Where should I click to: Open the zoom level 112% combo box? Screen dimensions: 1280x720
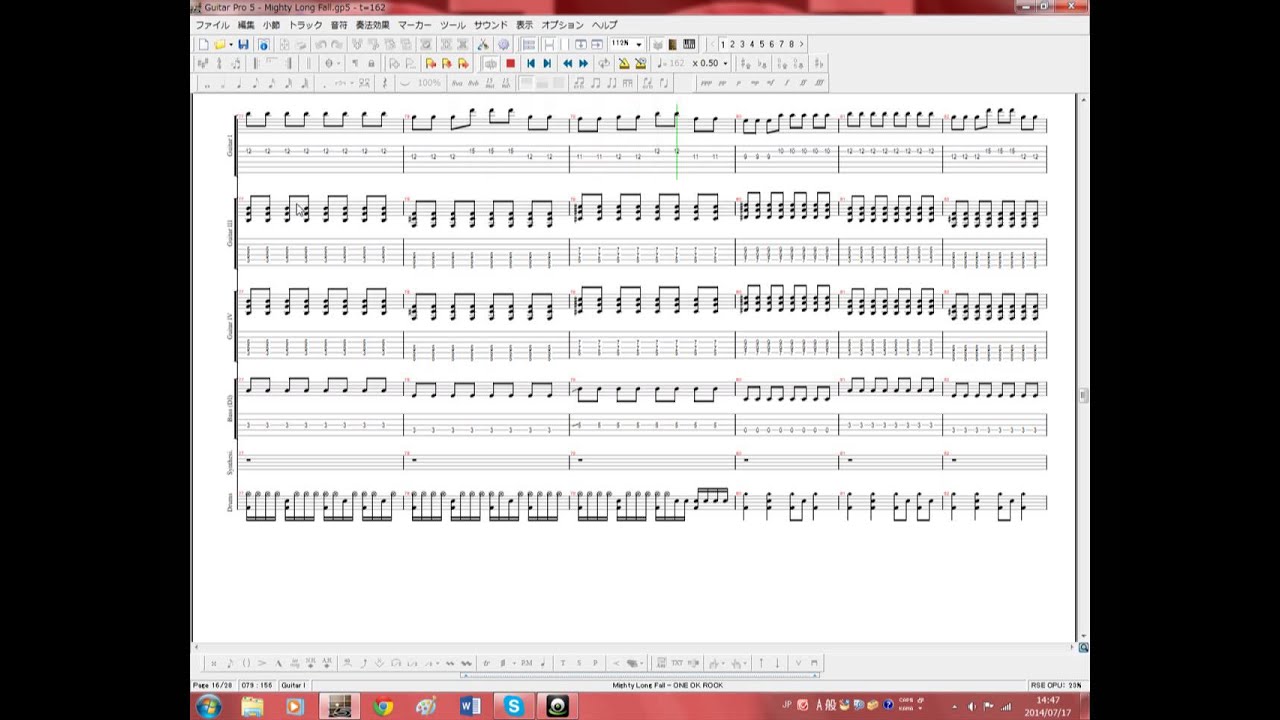[626, 44]
